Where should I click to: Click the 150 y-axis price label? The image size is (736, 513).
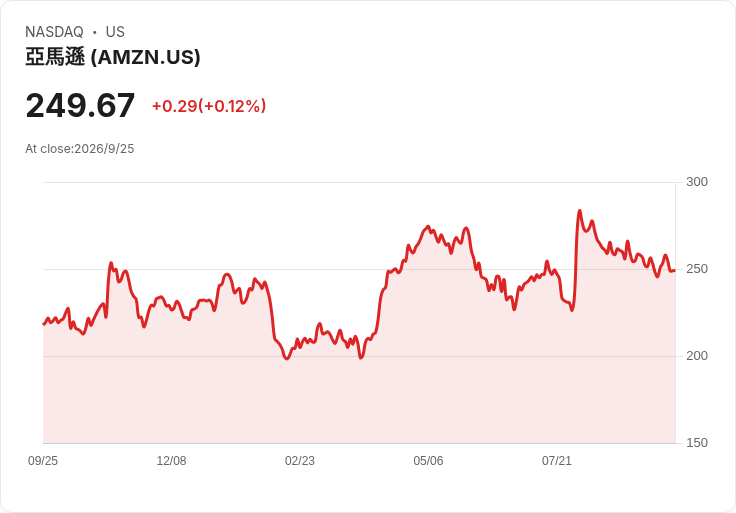[697, 443]
